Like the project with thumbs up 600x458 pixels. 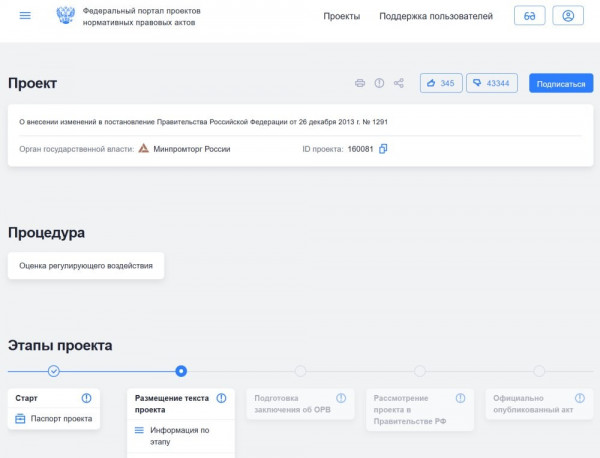click(x=441, y=84)
